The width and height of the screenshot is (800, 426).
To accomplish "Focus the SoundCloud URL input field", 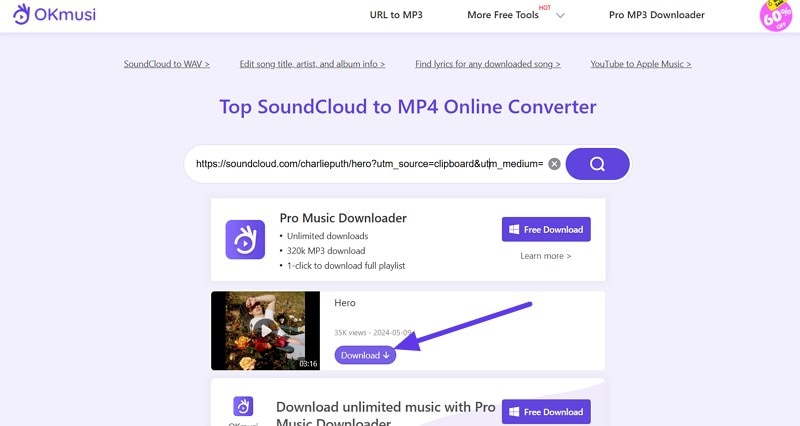I will click(x=369, y=164).
